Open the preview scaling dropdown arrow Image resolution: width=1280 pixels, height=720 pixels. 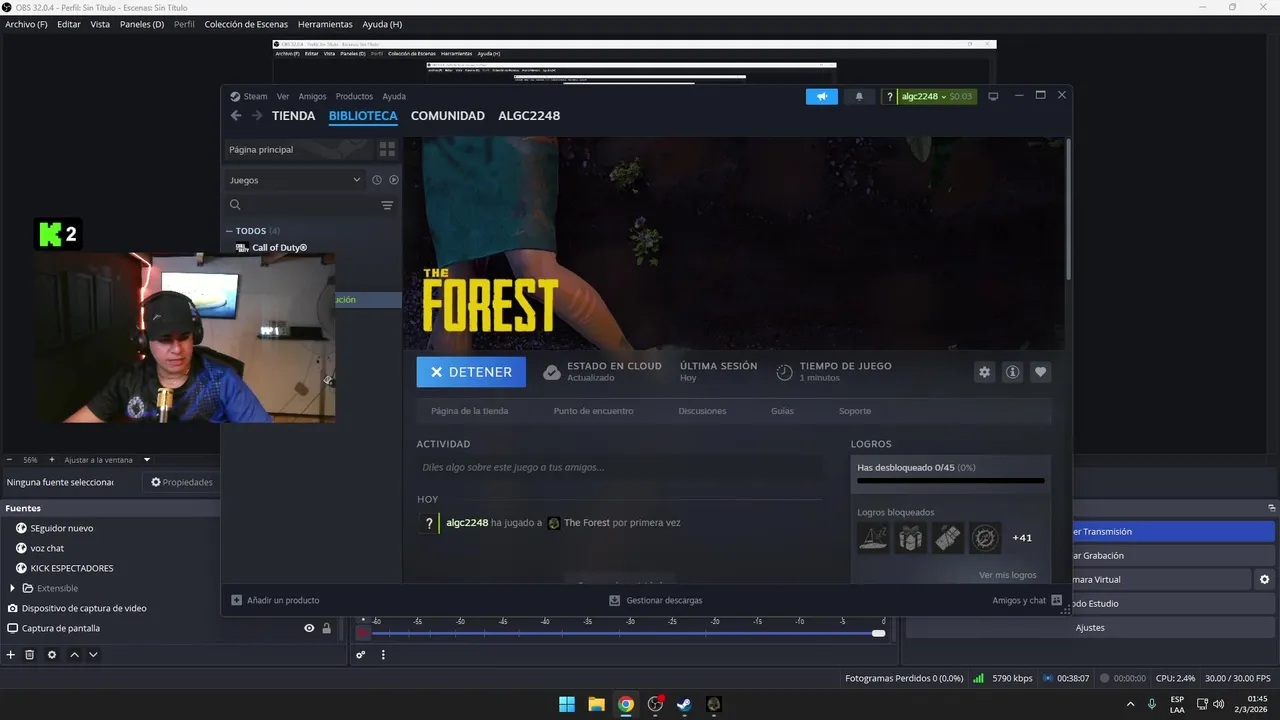pyautogui.click(x=147, y=460)
